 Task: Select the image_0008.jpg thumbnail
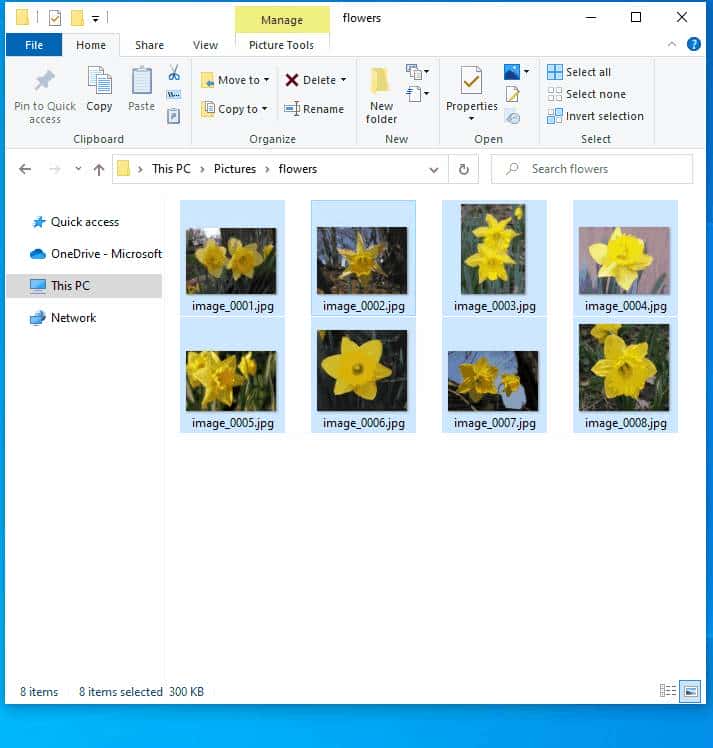click(625, 375)
